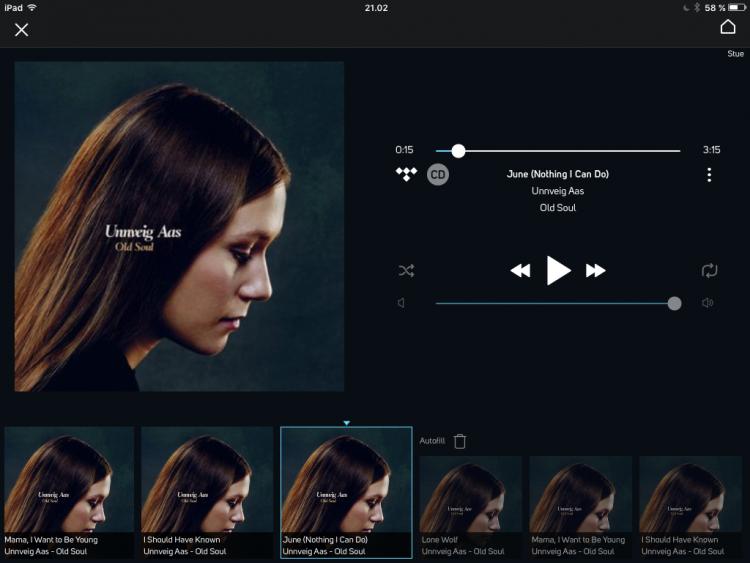Tap the CD quality badge
The image size is (750, 563).
point(438,175)
